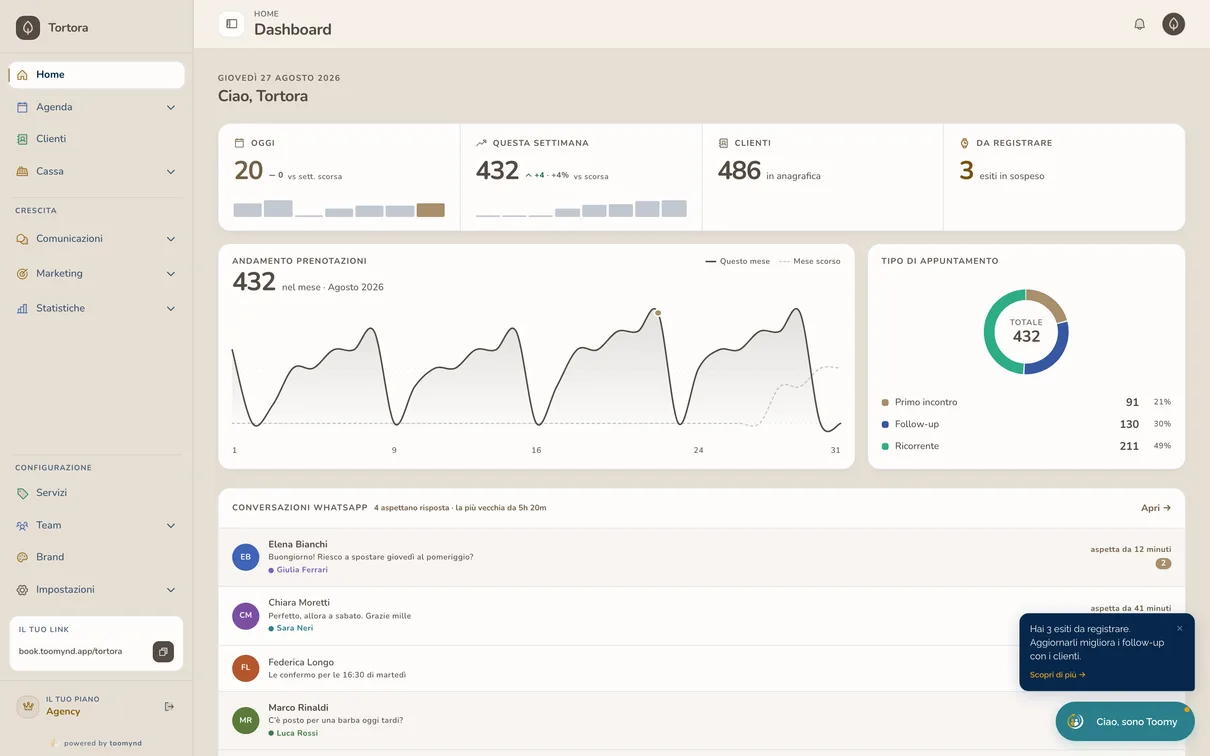Screen dimensions: 1210x756
Task: Open the Marketing menu item
Action: (x=97, y=274)
